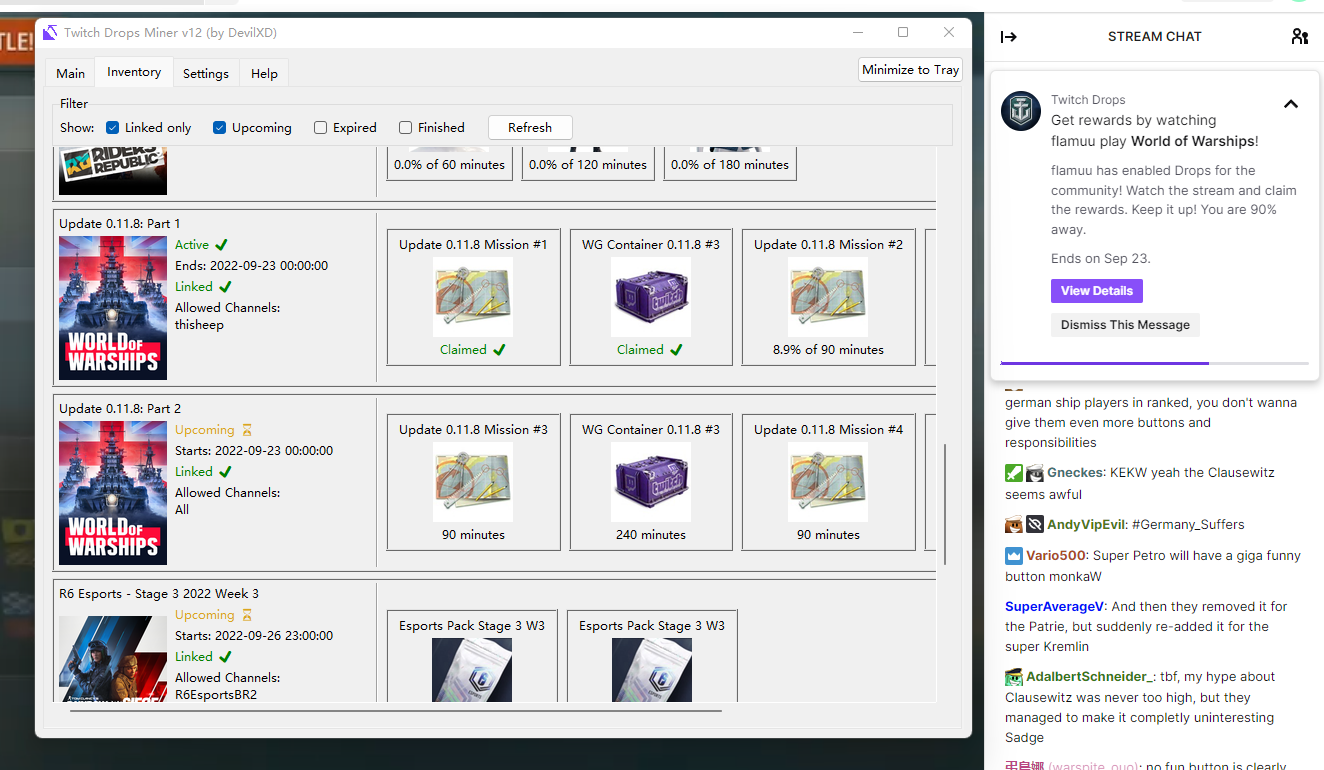
Task: Open the Main tab
Action: [69, 72]
